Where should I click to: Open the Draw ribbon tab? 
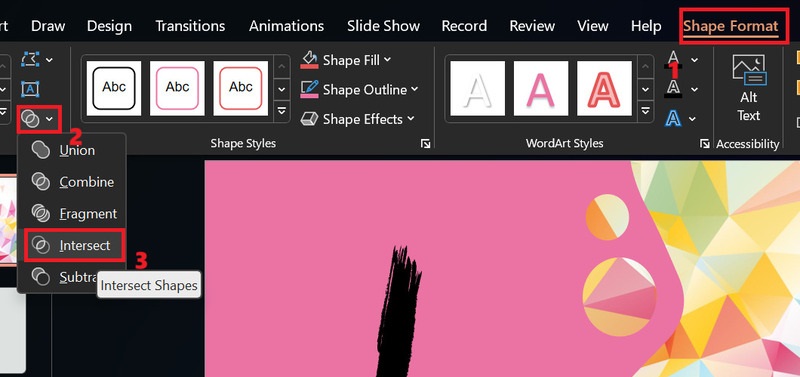pos(48,26)
